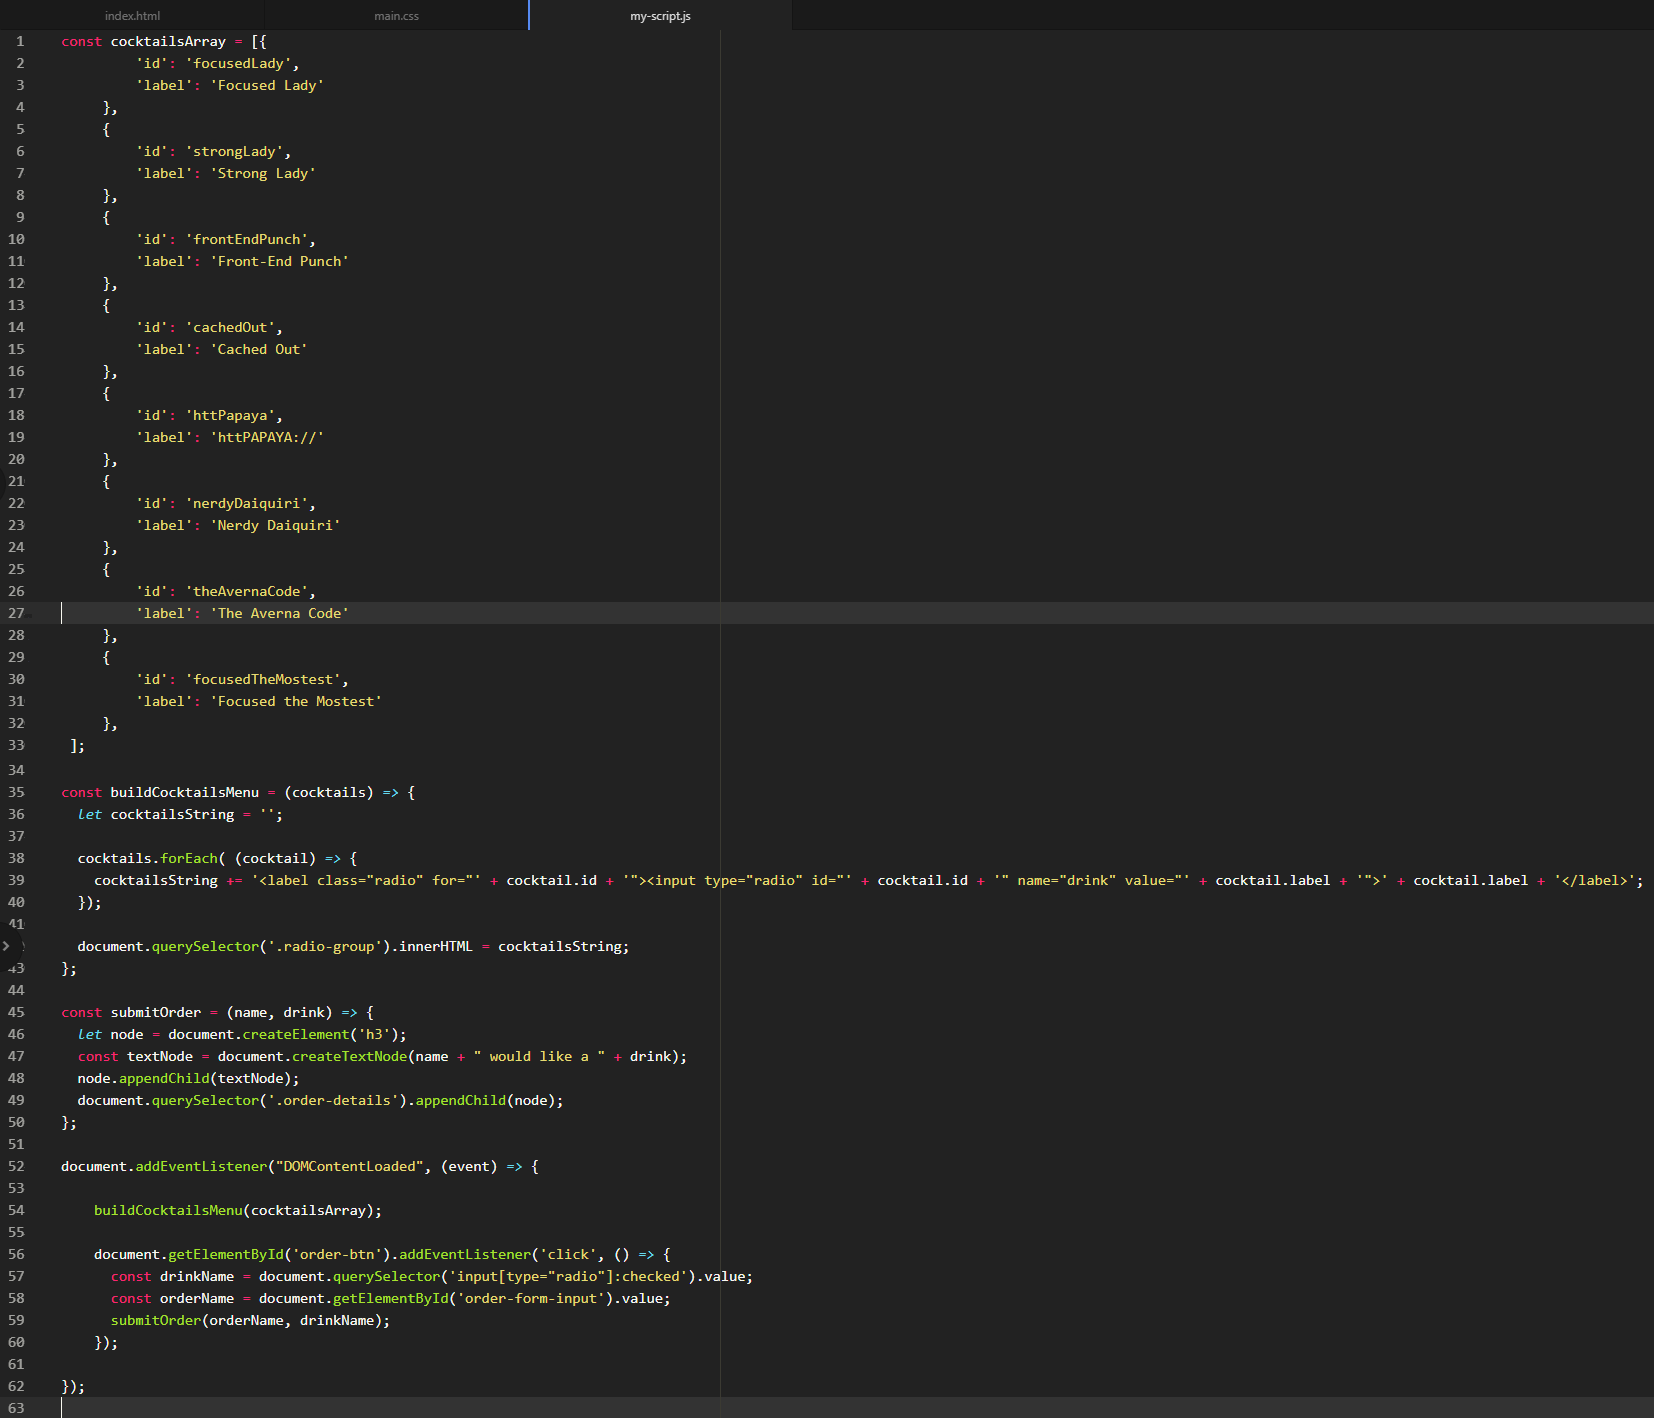
Task: Place cursor on the cocktailsArray declaration
Action: [168, 41]
